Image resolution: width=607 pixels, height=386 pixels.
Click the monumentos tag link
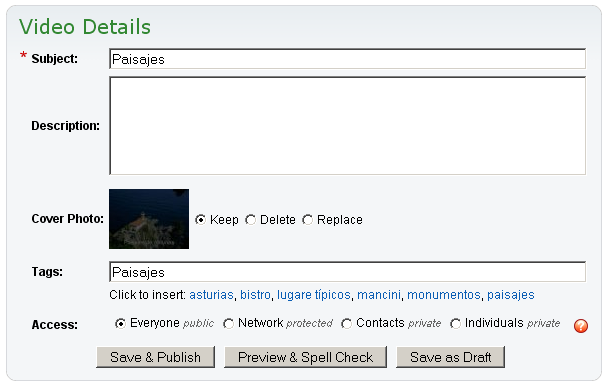444,295
